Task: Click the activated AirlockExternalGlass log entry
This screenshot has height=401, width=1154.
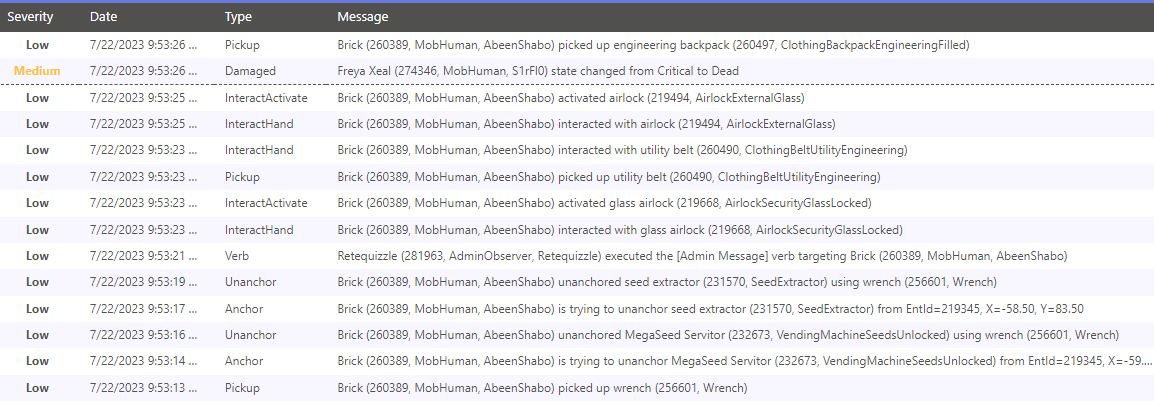Action: pyautogui.click(x=577, y=98)
